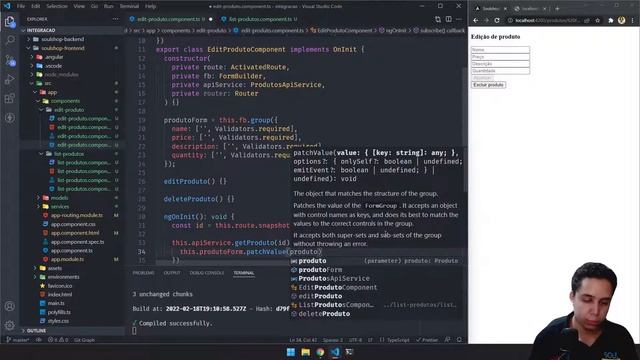The height and width of the screenshot is (360, 640).
Task: Expand the models folder
Action: [x=59, y=198]
